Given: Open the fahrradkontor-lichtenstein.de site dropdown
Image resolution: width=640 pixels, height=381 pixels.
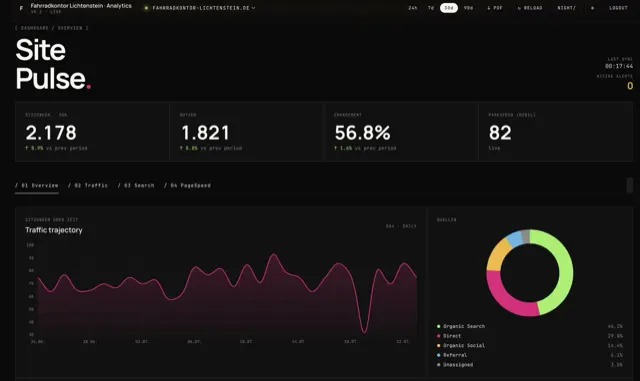Looking at the screenshot, I should (200, 8).
